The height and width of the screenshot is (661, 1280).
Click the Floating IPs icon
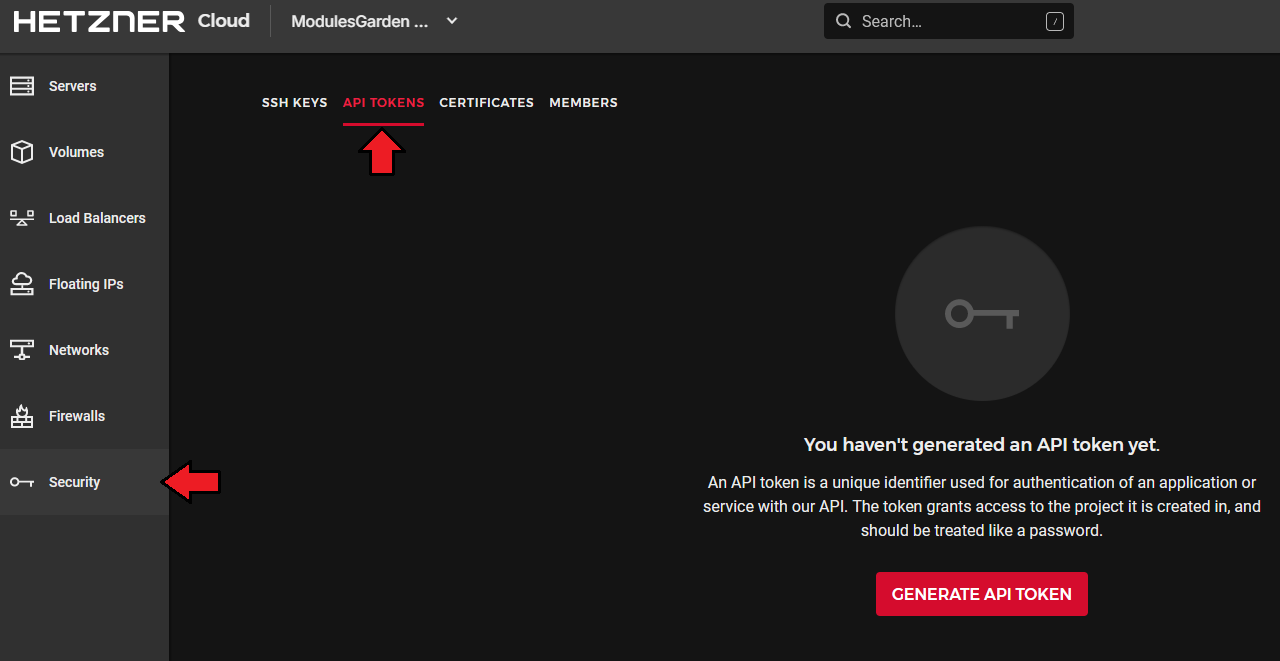coord(22,284)
